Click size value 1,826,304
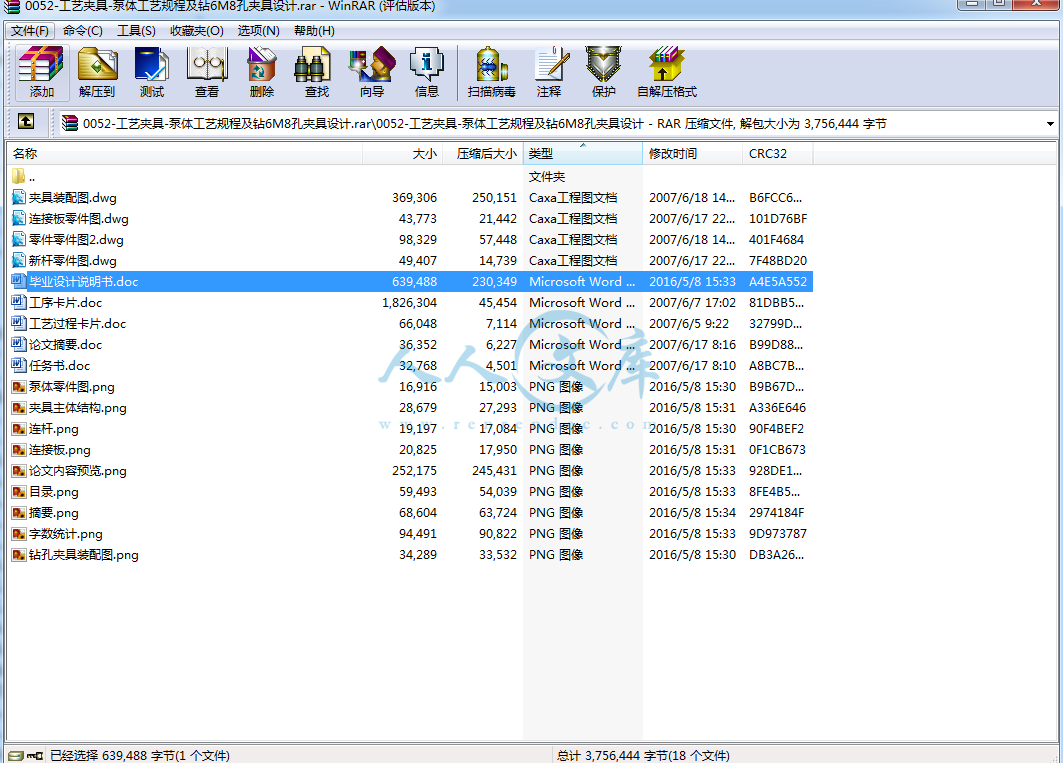This screenshot has width=1063, height=763. click(x=409, y=302)
